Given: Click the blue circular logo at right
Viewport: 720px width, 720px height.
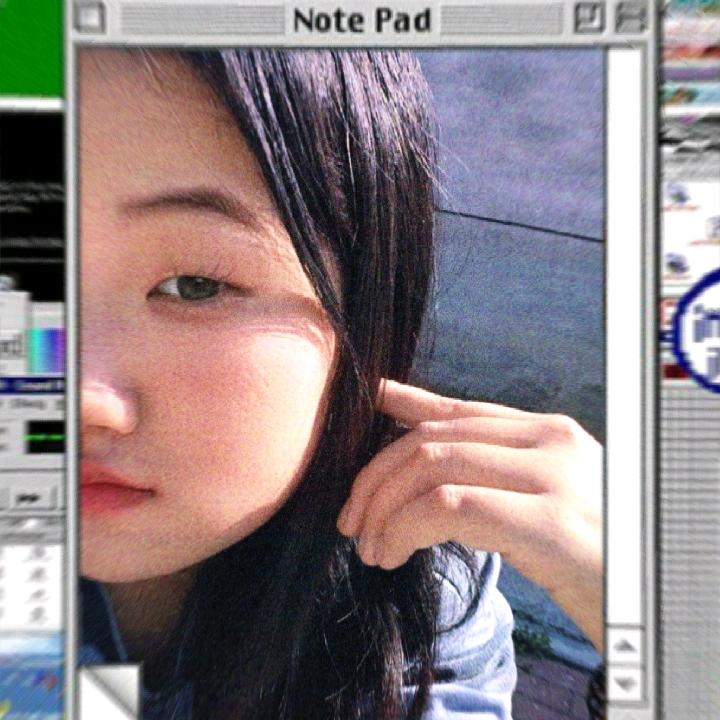Looking at the screenshot, I should pyautogui.click(x=702, y=329).
